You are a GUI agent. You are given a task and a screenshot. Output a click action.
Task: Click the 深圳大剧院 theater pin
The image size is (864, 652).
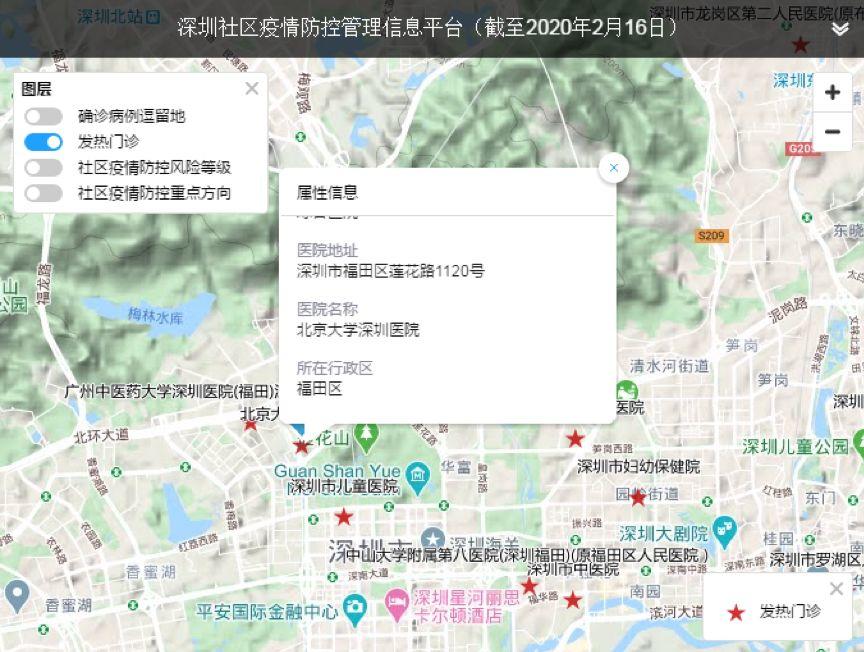click(724, 531)
